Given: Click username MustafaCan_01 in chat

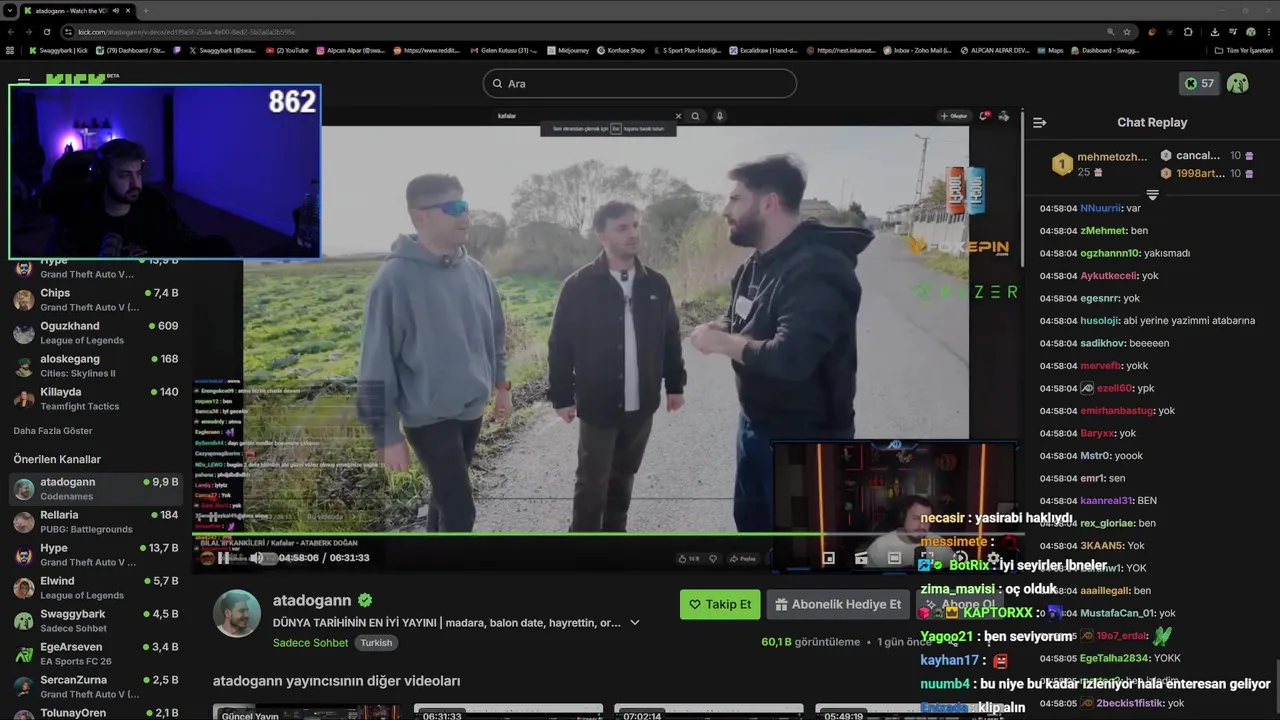Looking at the screenshot, I should tap(1117, 613).
